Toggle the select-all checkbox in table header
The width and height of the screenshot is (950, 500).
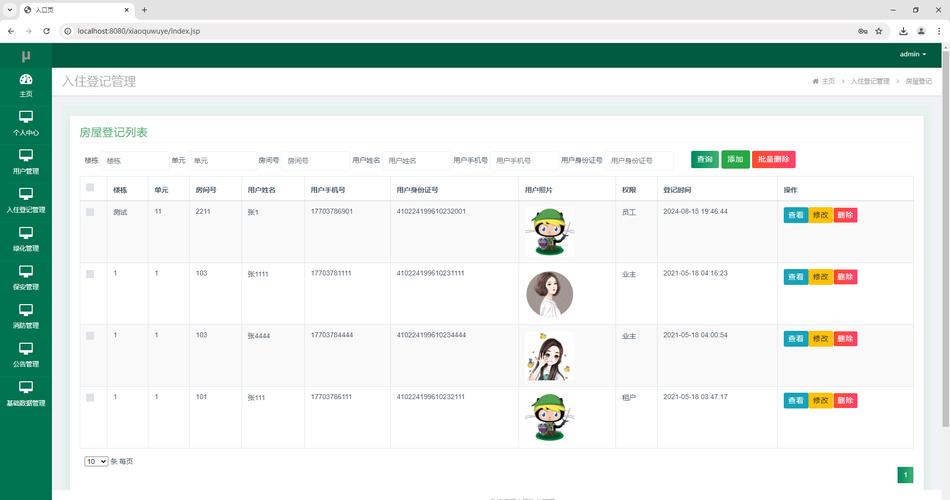(x=90, y=188)
